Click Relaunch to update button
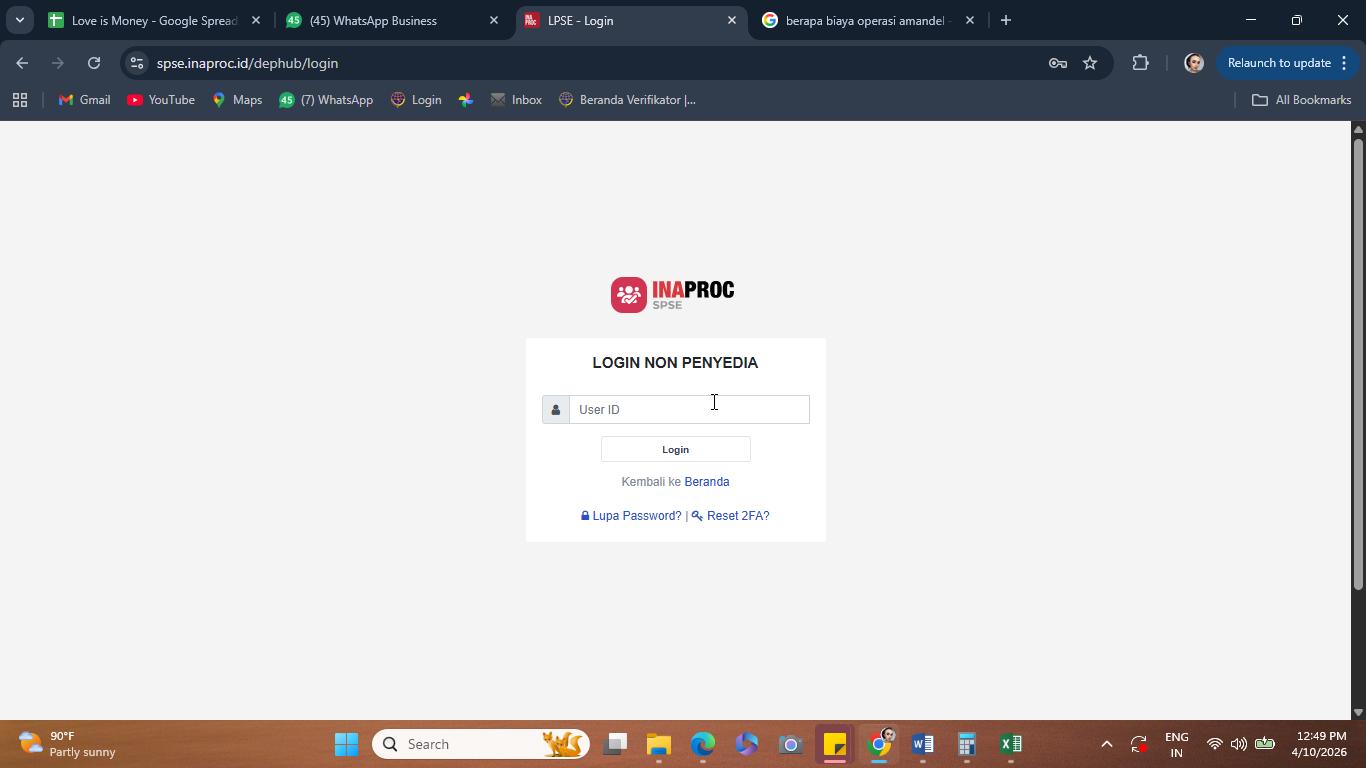Image resolution: width=1366 pixels, height=768 pixels. 1288,63
